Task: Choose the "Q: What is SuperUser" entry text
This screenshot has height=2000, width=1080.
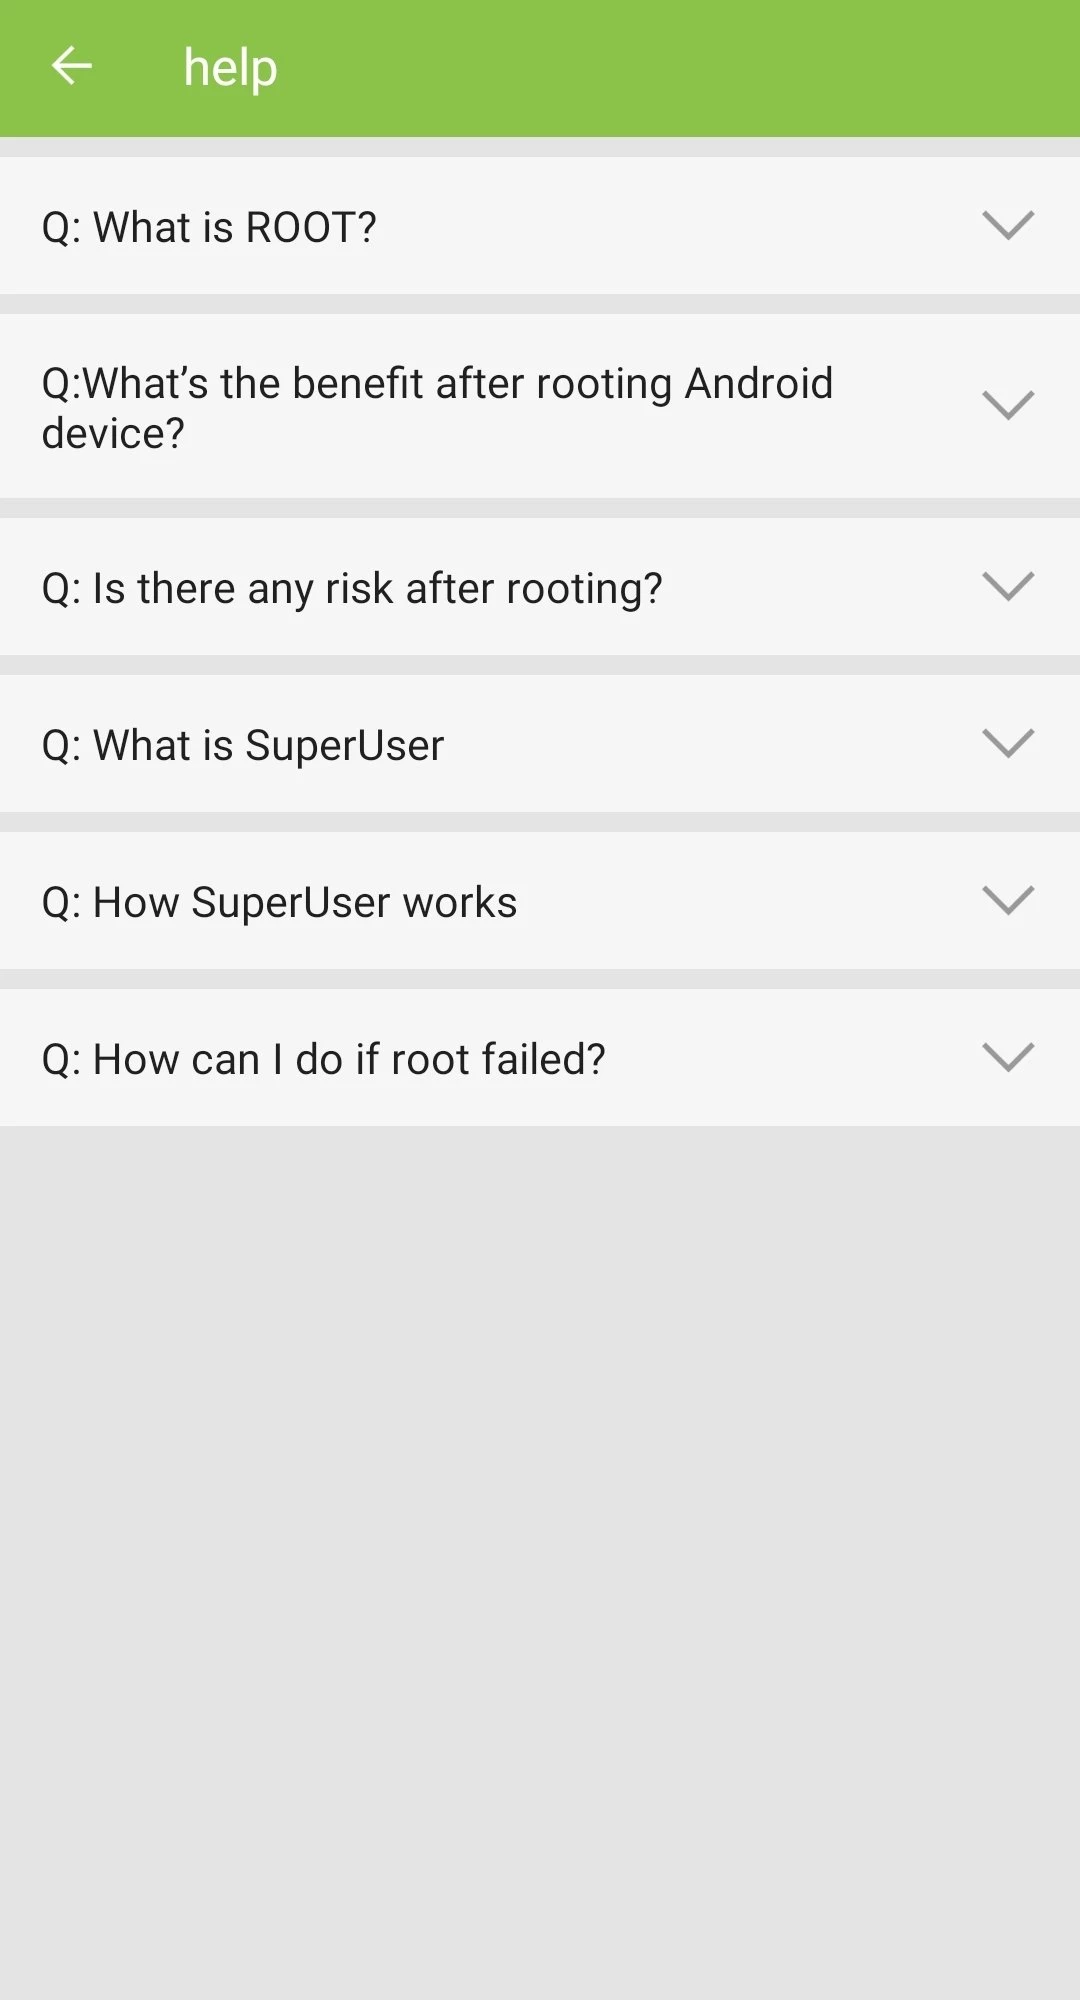Action: pos(243,745)
